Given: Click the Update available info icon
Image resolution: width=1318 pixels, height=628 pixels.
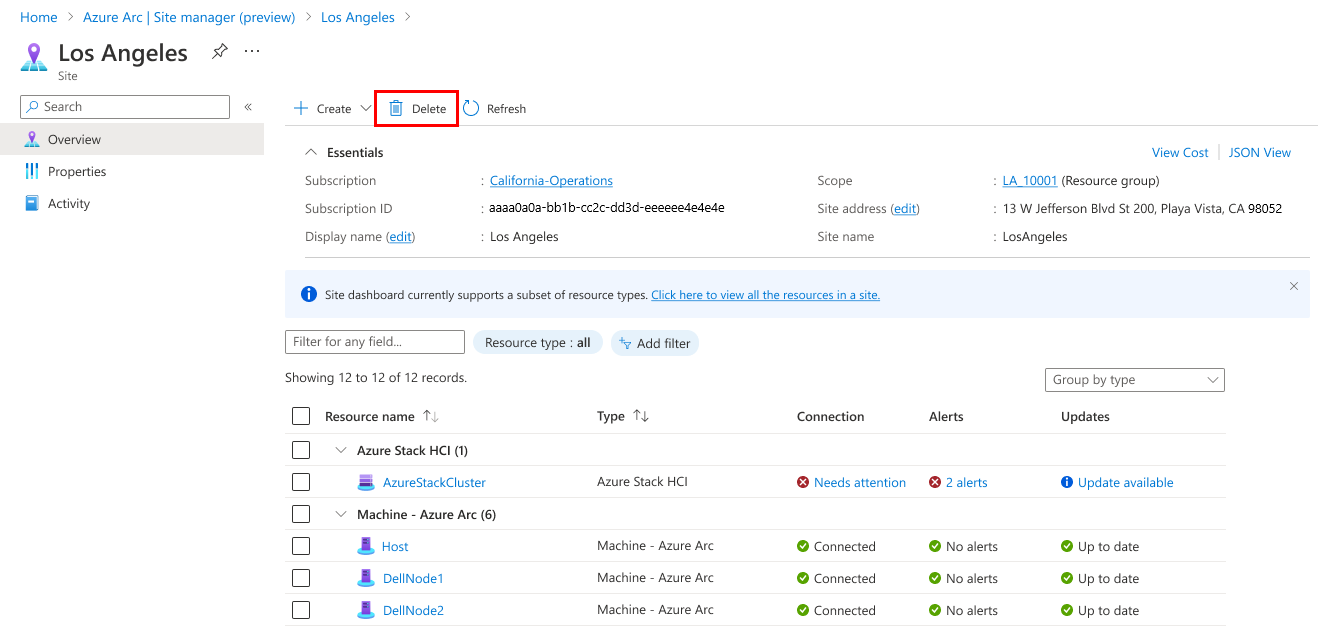Looking at the screenshot, I should click(1066, 482).
